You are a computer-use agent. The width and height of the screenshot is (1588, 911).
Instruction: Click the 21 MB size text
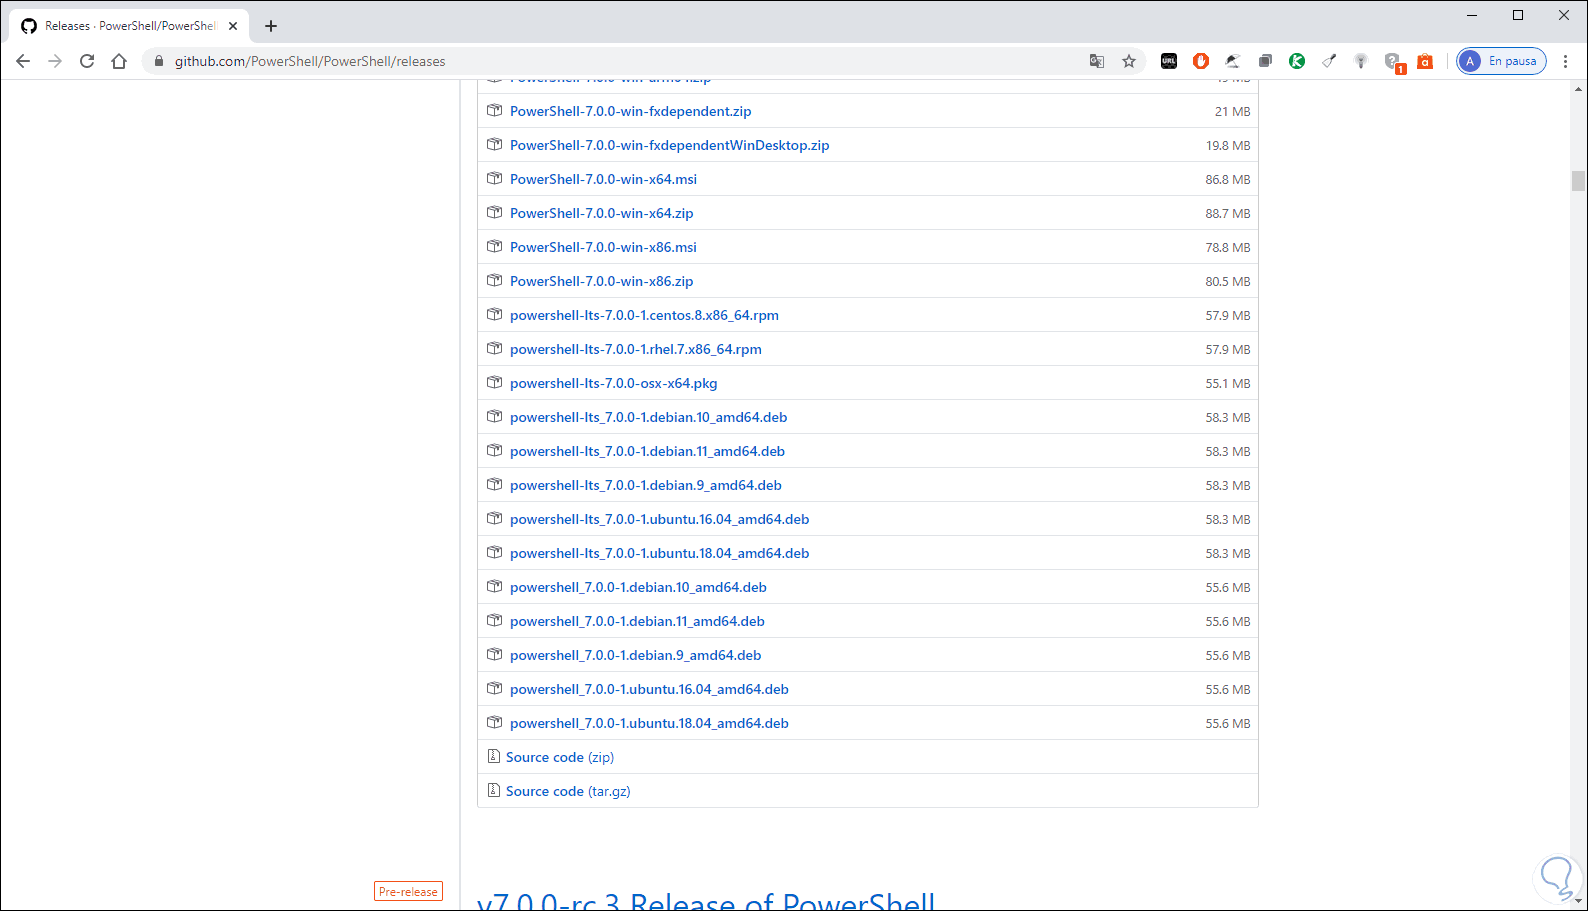(1233, 111)
